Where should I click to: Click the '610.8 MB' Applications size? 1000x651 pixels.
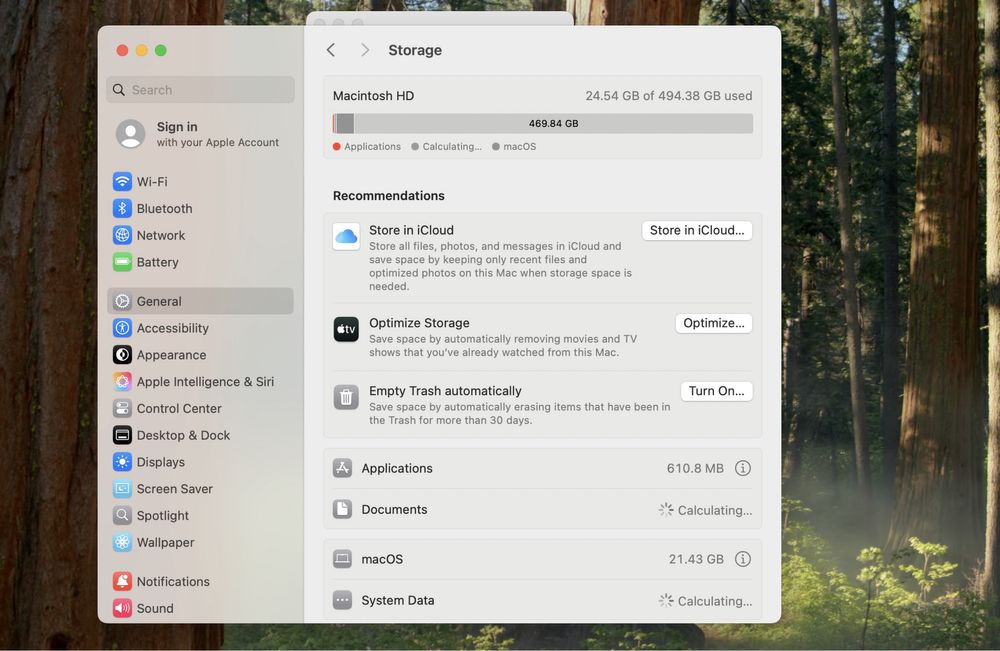[x=695, y=468]
